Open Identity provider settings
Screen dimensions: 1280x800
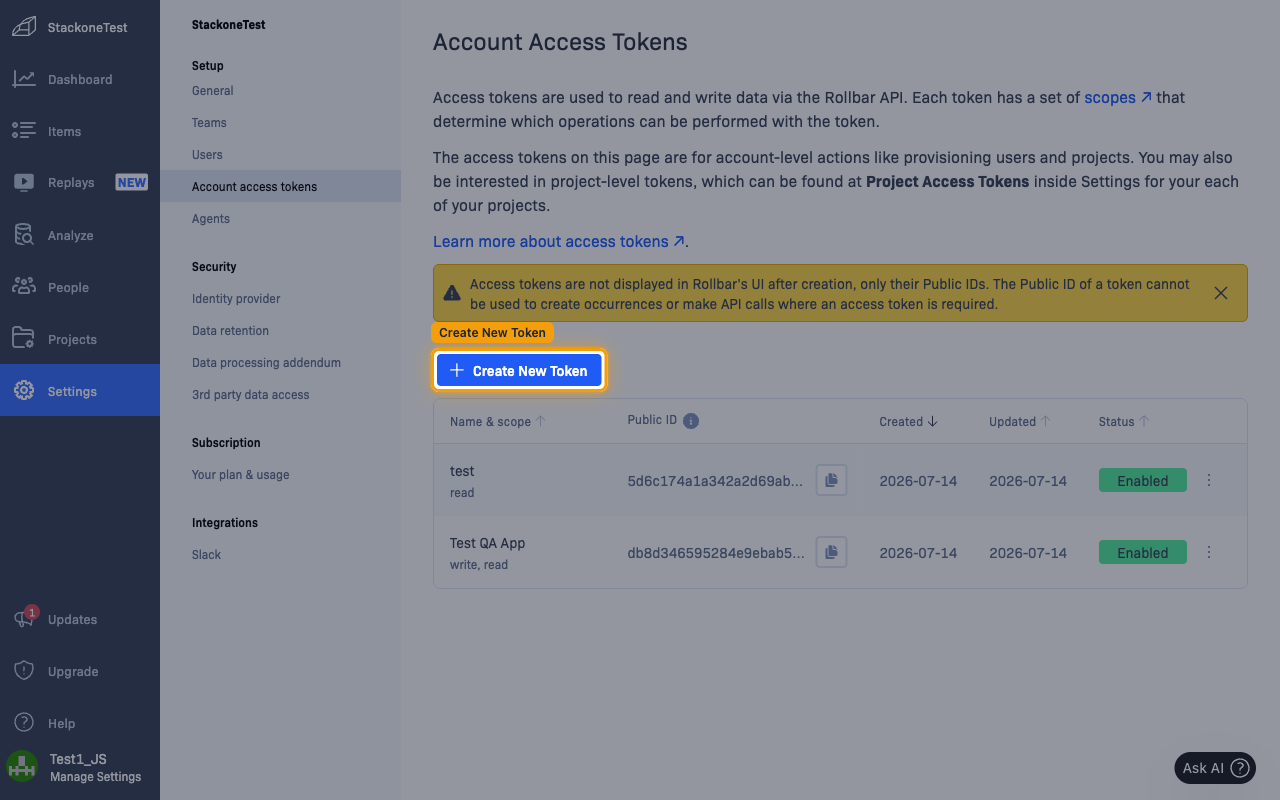click(x=236, y=299)
